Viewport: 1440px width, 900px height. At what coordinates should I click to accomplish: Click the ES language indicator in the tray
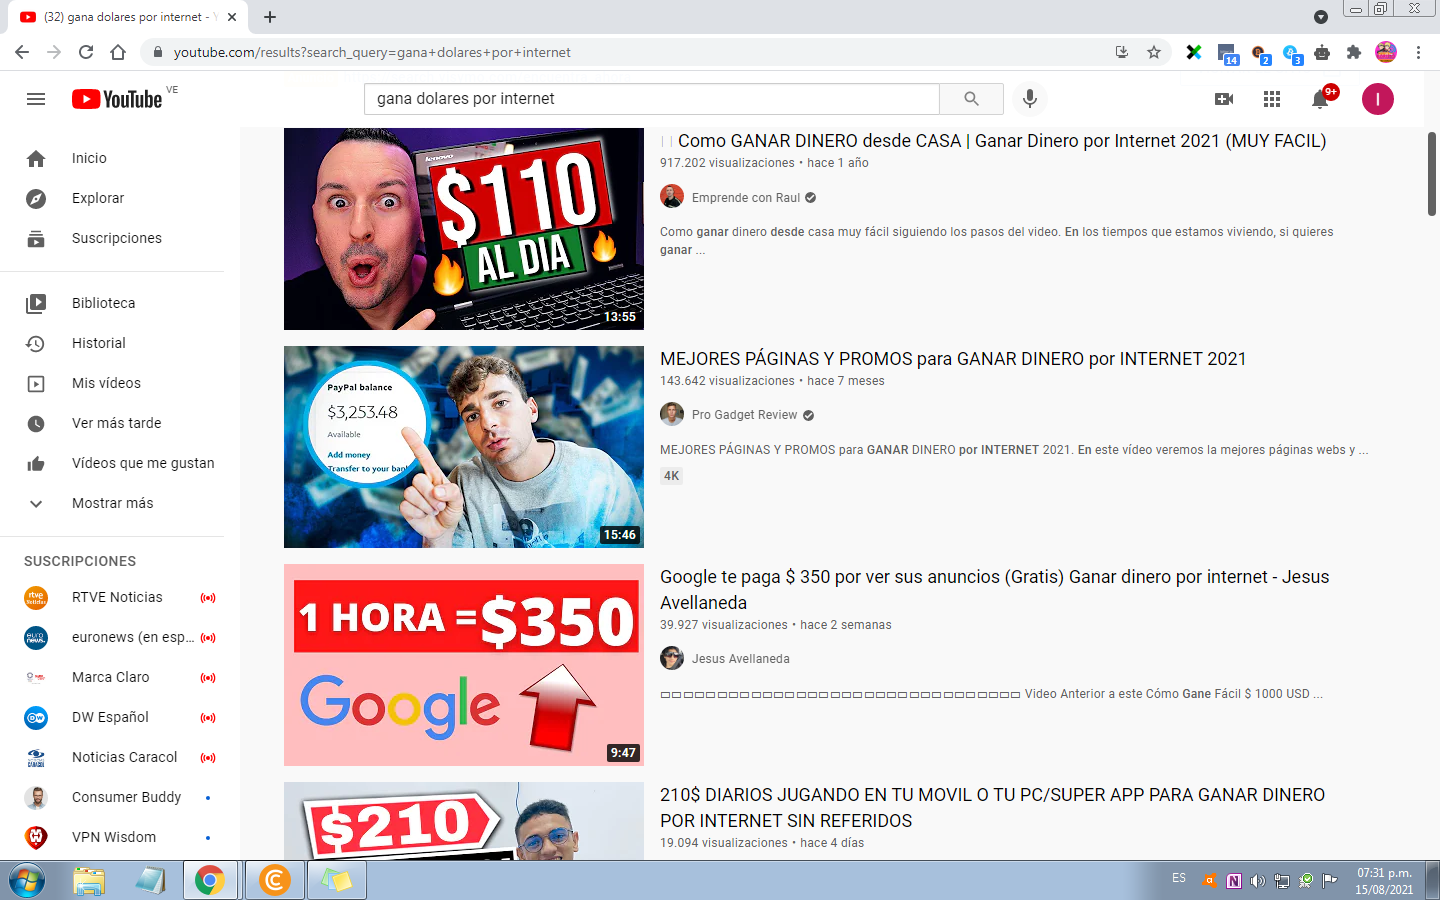[x=1179, y=878]
